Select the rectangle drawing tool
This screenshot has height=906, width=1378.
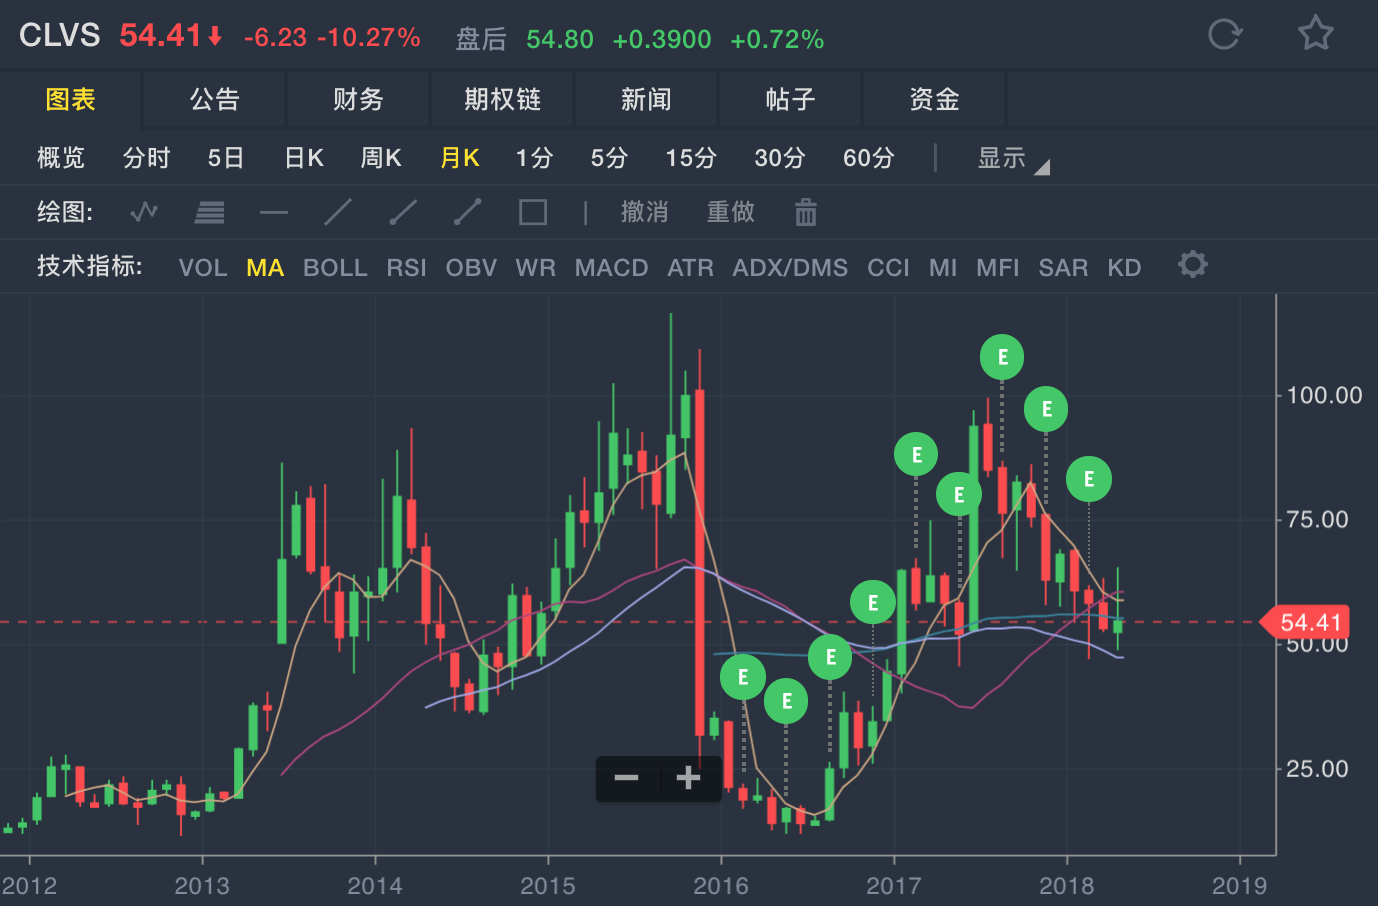point(533,212)
